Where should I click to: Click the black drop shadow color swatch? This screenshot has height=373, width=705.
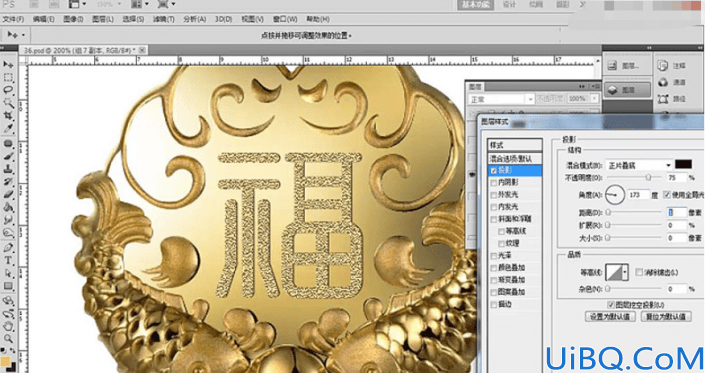(683, 164)
